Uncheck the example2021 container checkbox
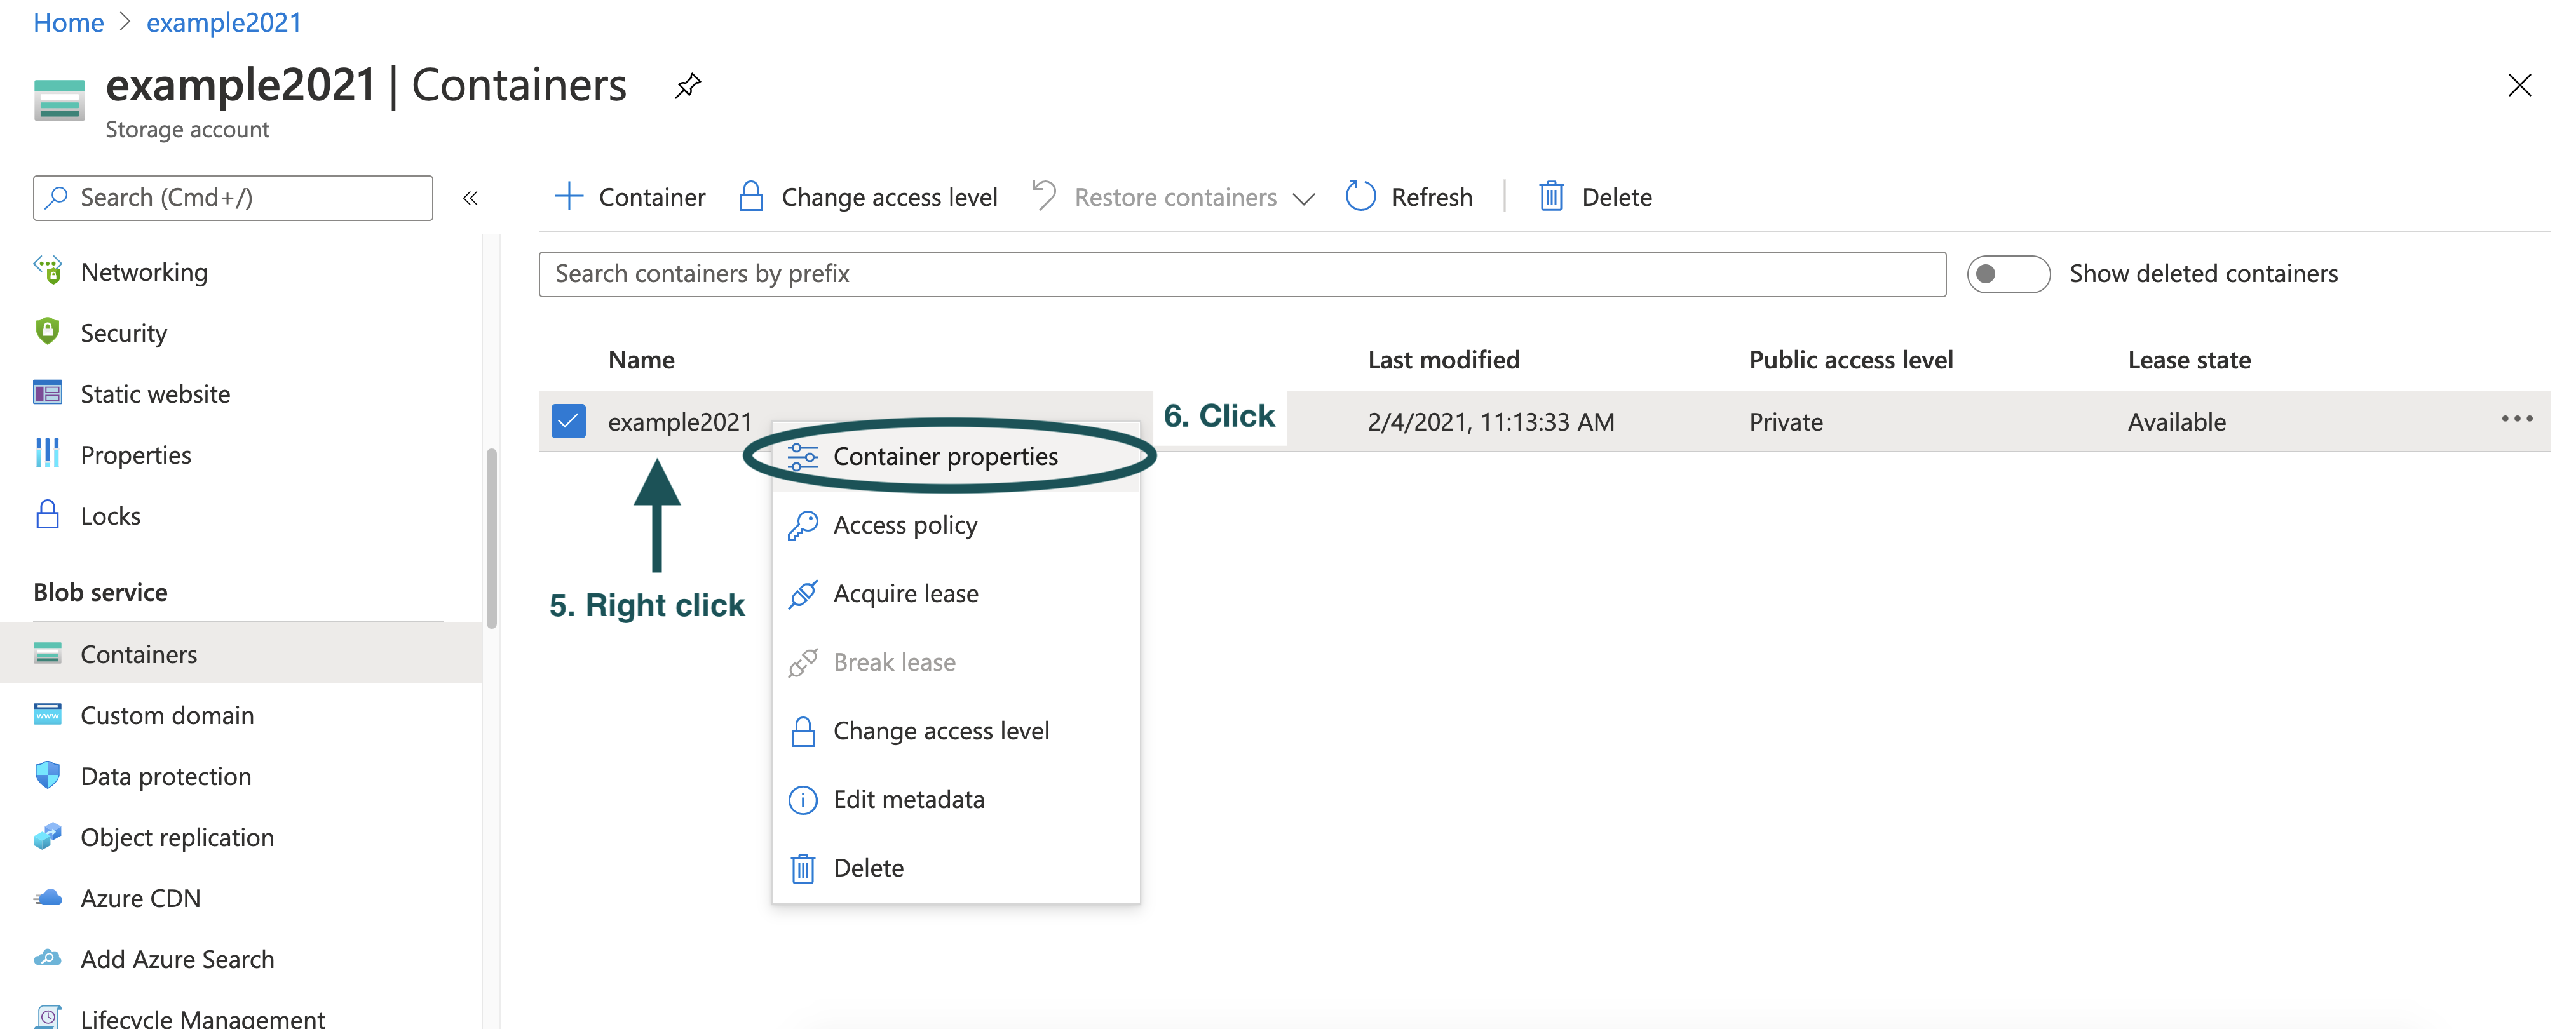The height and width of the screenshot is (1029, 2576). [568, 421]
